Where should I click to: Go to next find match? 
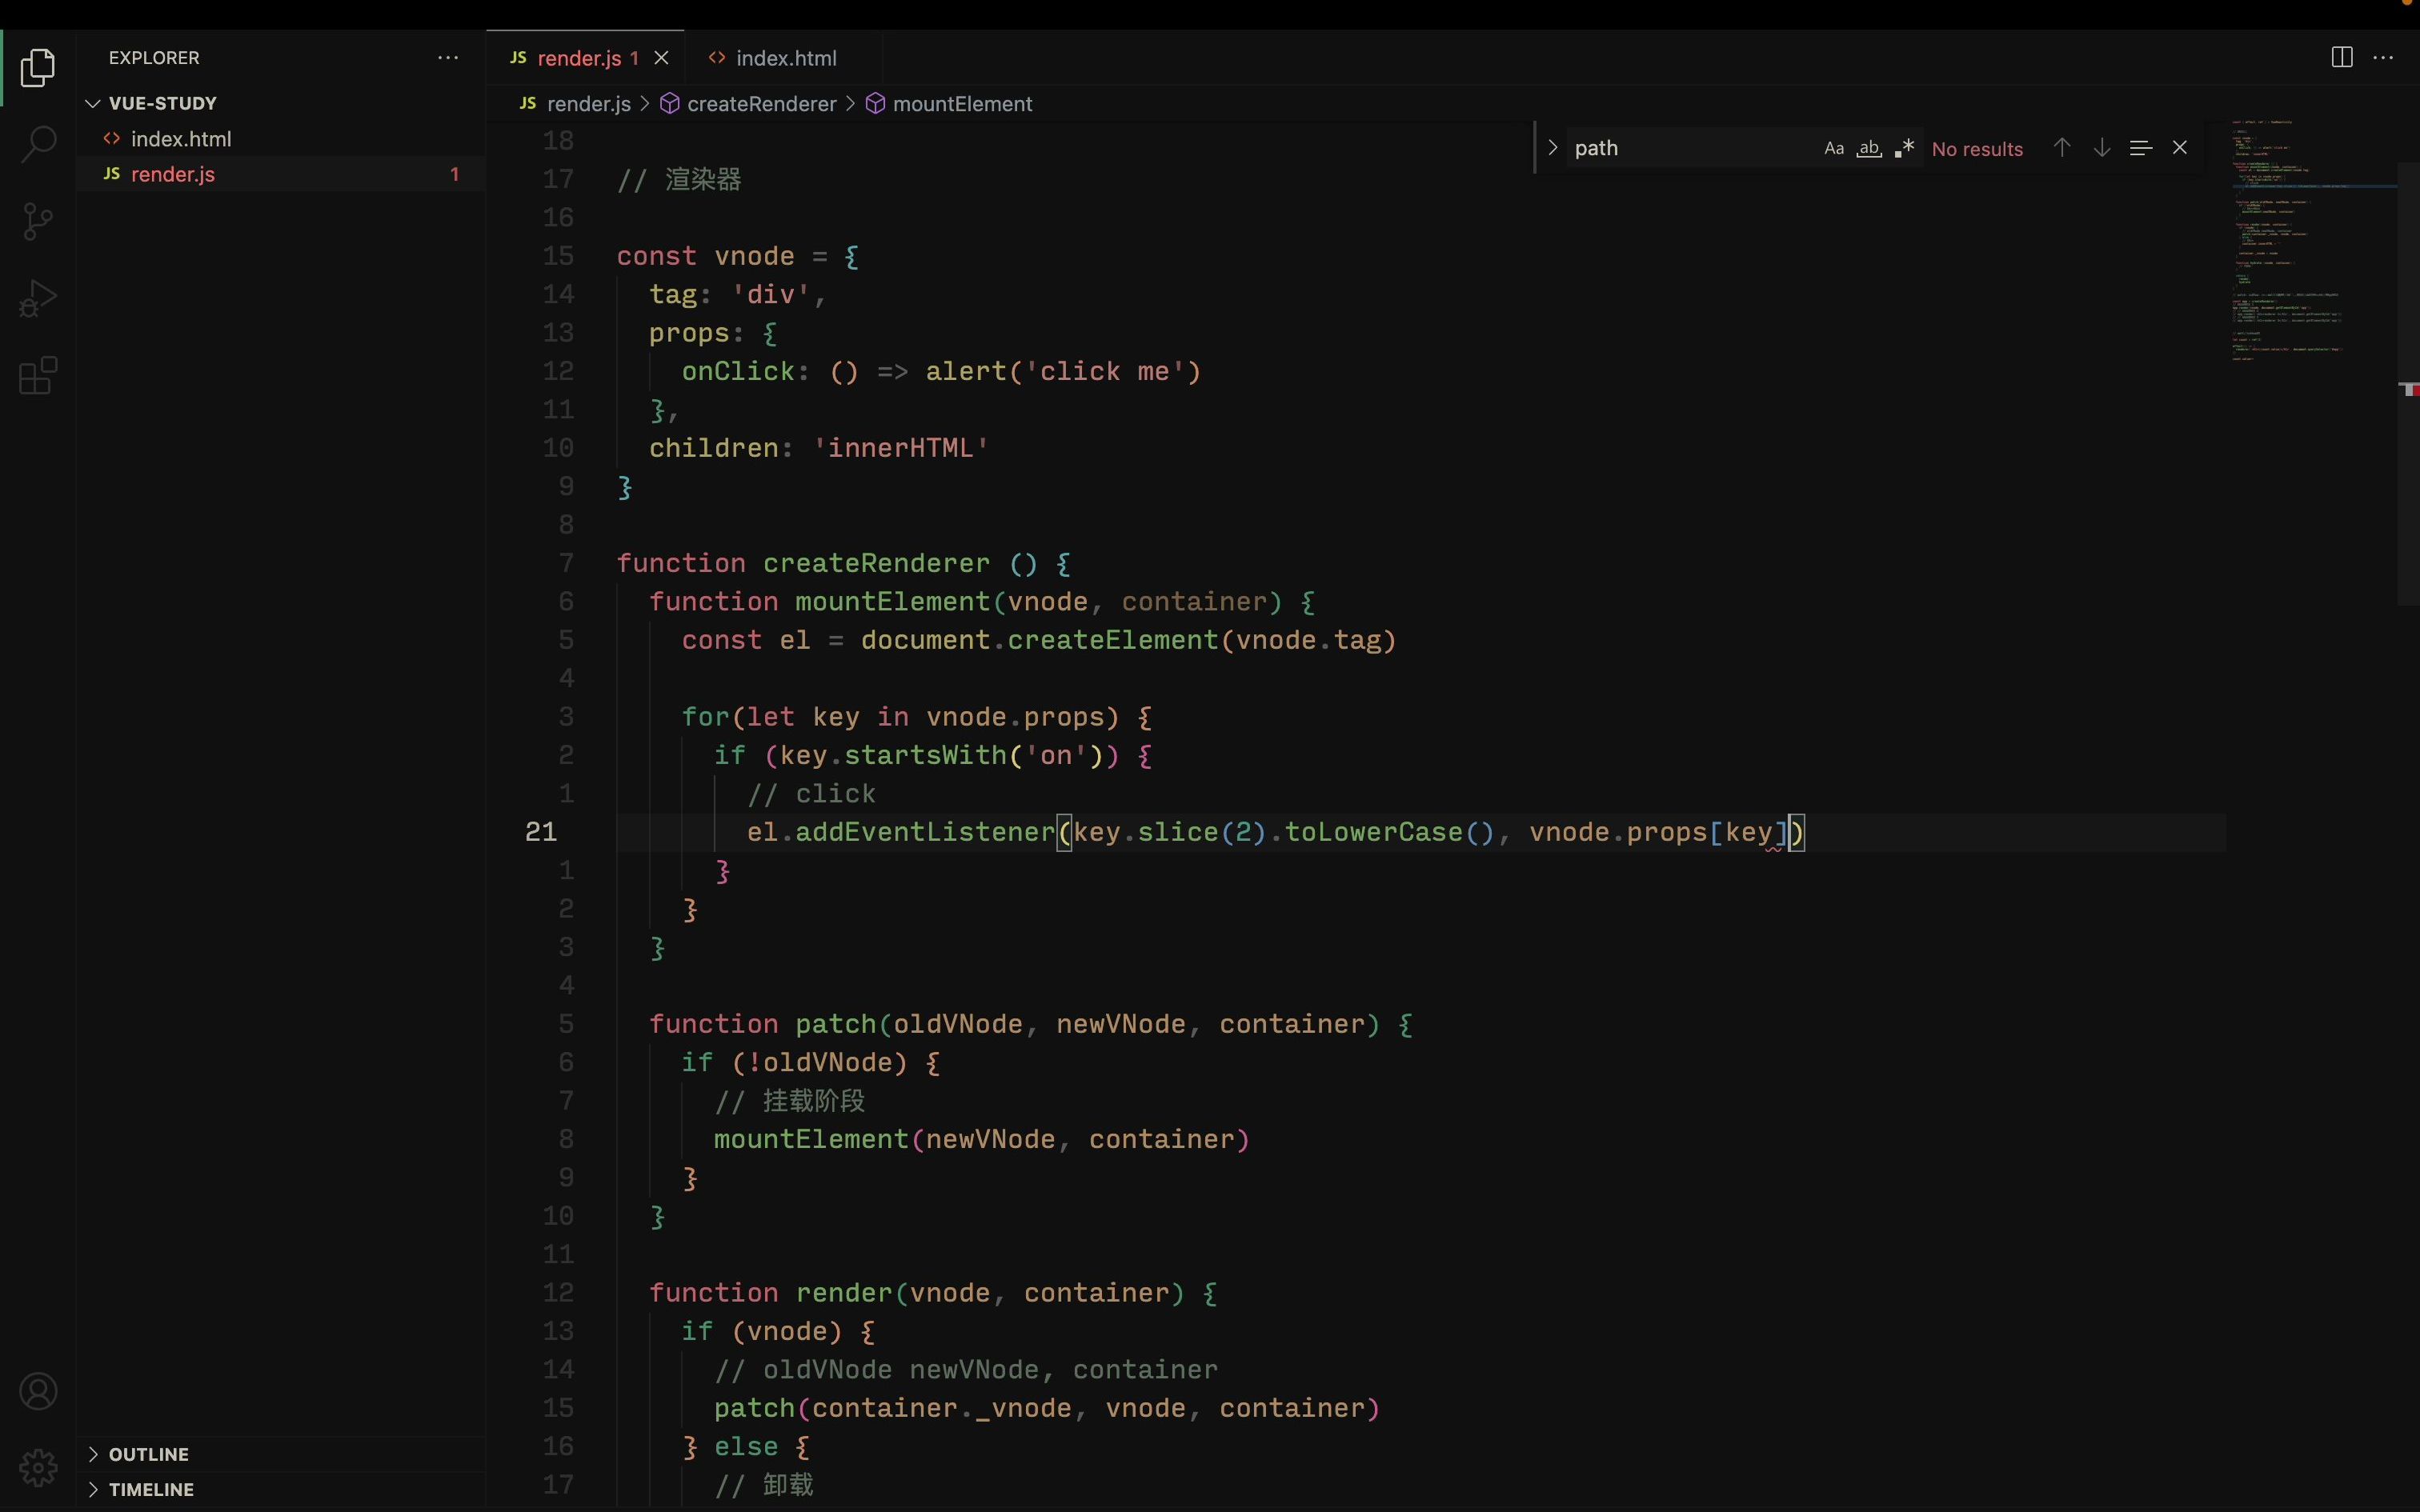(2101, 148)
